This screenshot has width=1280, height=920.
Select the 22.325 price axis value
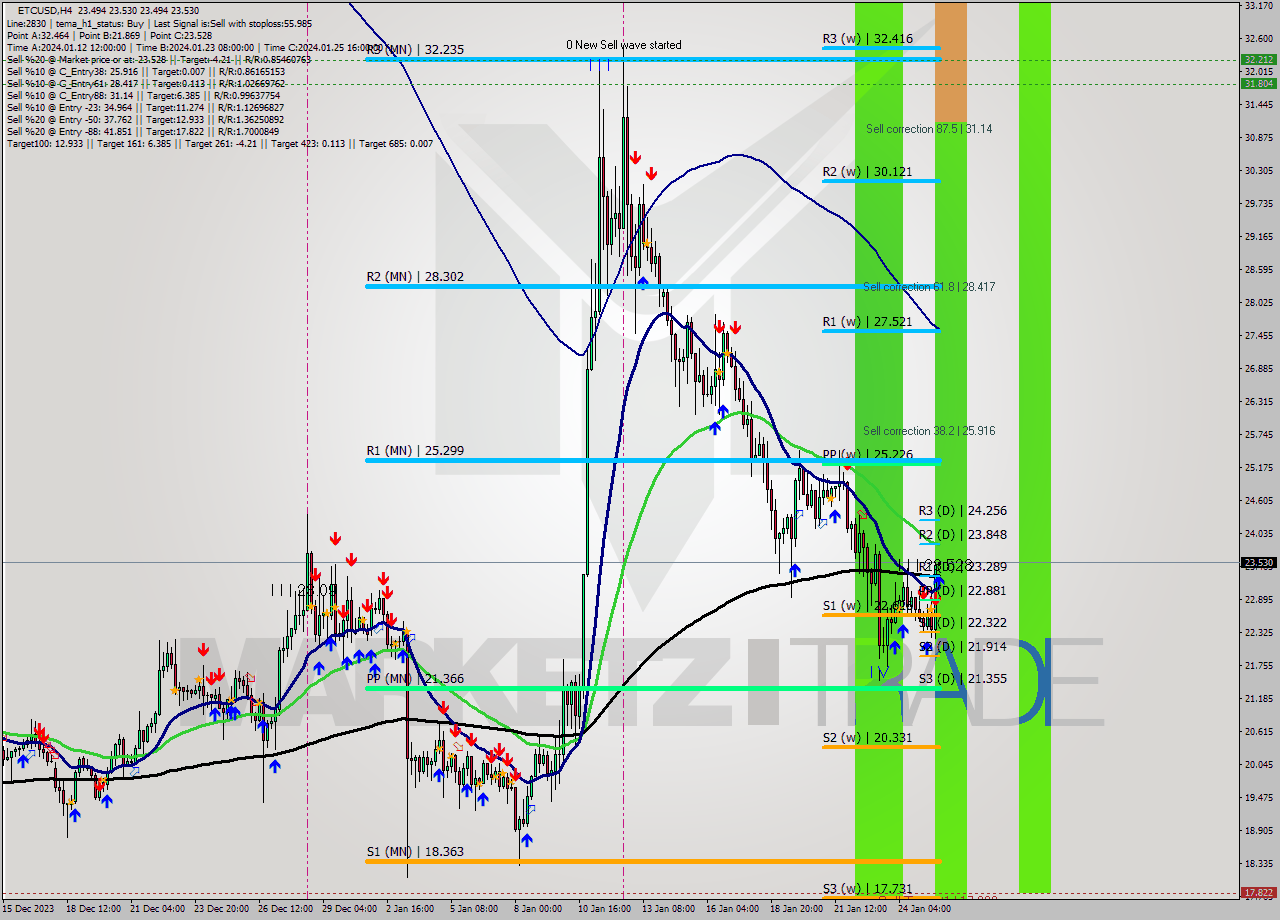point(1258,633)
